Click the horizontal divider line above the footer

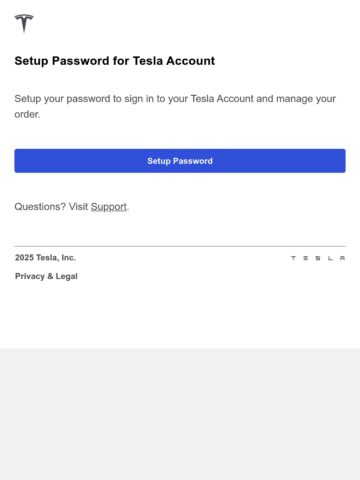click(180, 246)
